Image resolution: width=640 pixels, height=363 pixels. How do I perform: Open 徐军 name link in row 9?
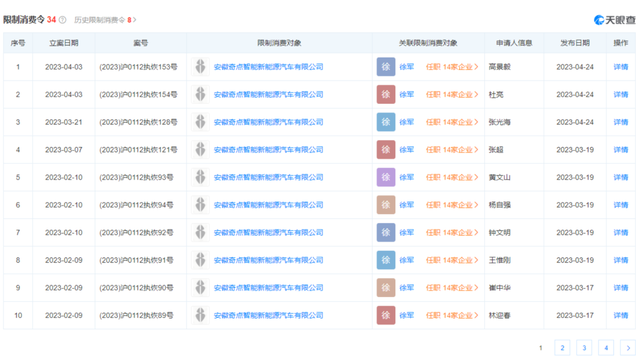point(407,287)
